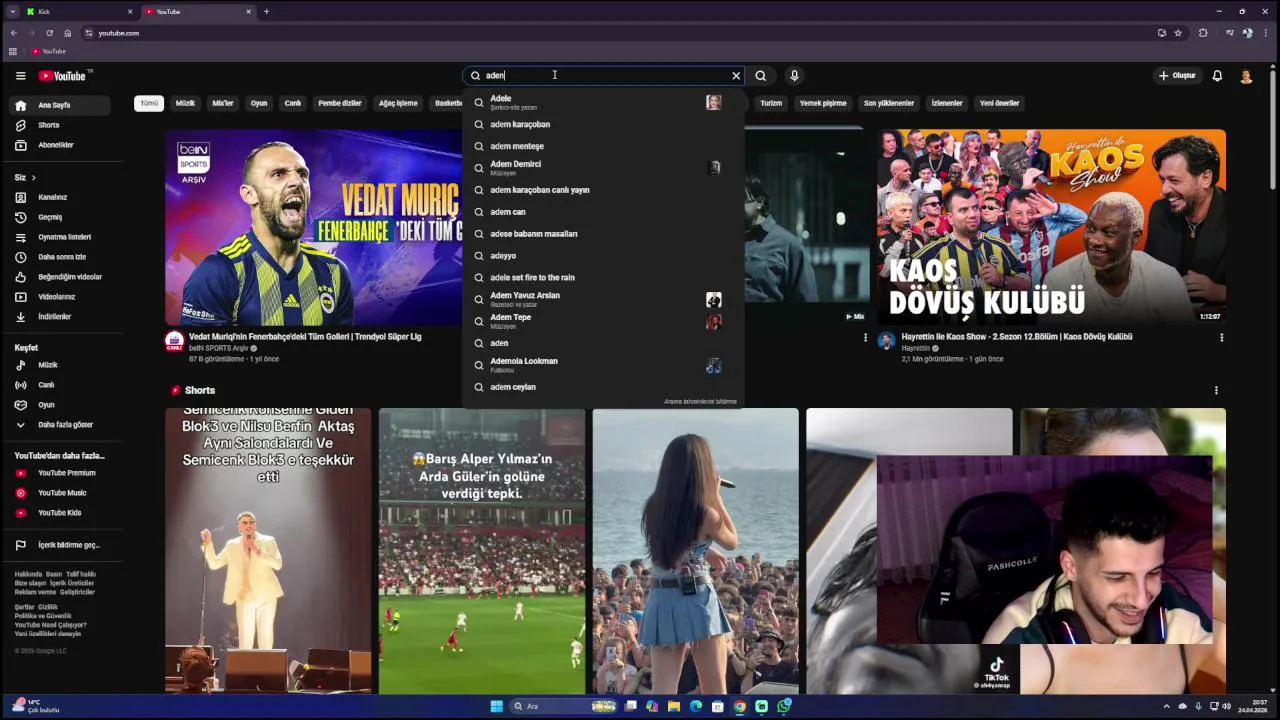The height and width of the screenshot is (720, 1280).
Task: Click Arama tahminlerini bildirme link
Action: pos(700,402)
